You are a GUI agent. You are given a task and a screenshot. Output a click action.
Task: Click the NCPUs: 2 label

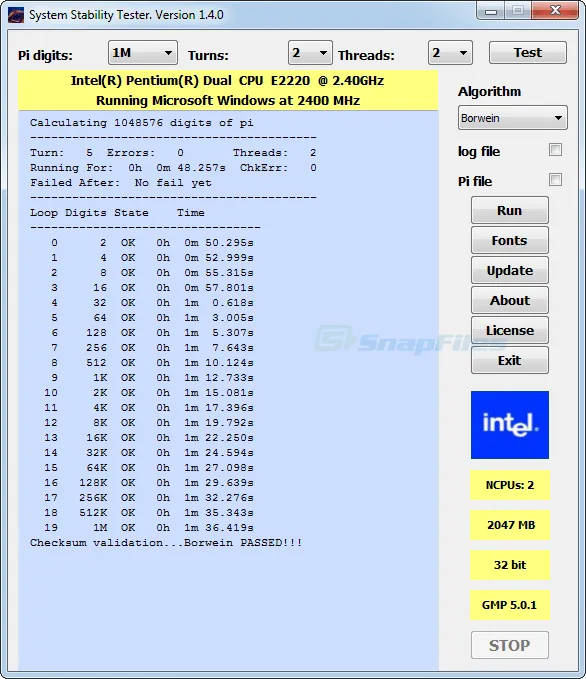point(510,485)
